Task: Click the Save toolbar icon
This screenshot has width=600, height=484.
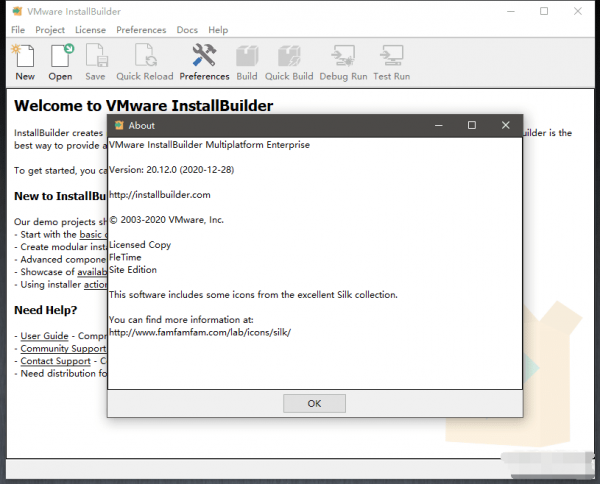Action: pos(95,60)
